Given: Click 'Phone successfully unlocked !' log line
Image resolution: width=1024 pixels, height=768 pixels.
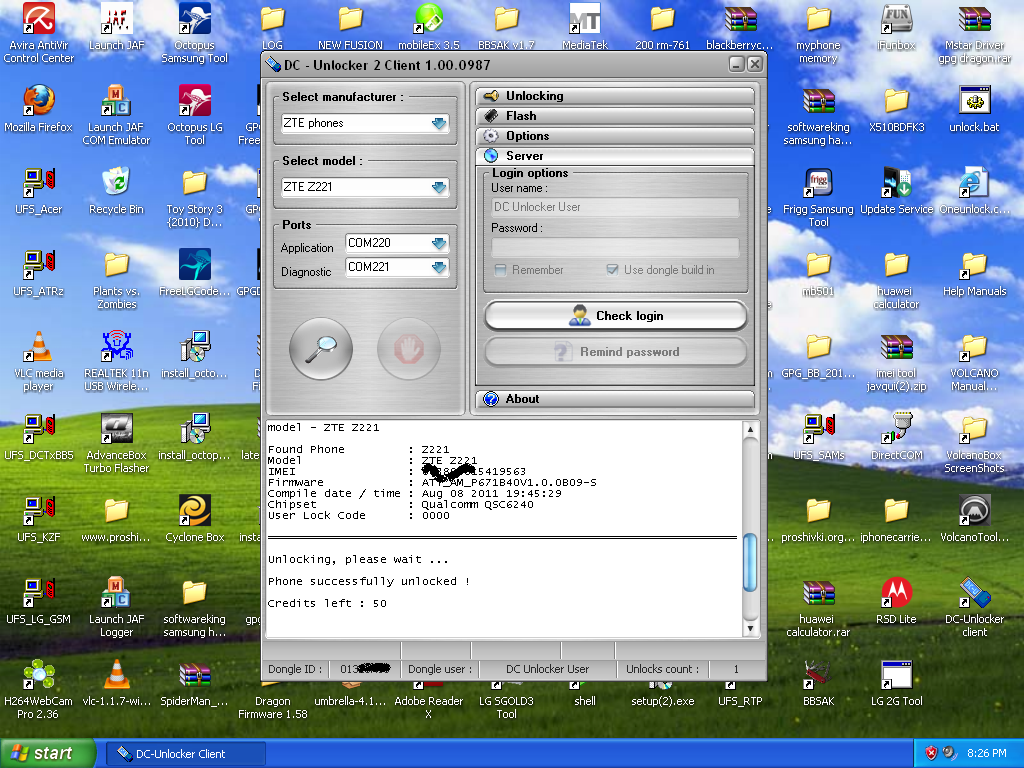Looking at the screenshot, I should 368,581.
